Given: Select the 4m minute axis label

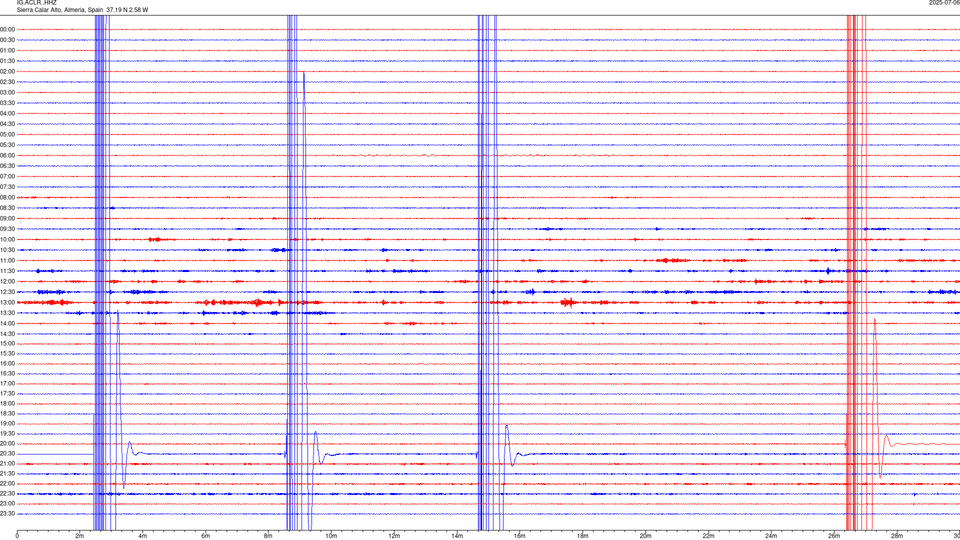Looking at the screenshot, I should point(143,536).
